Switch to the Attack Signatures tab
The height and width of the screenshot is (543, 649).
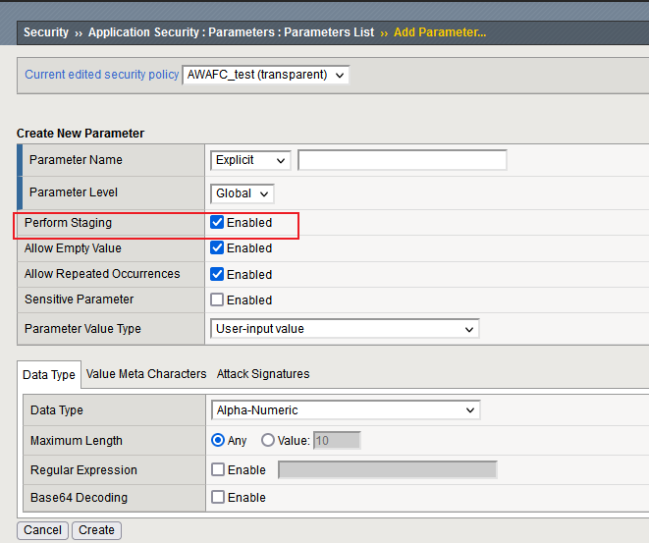tap(263, 374)
